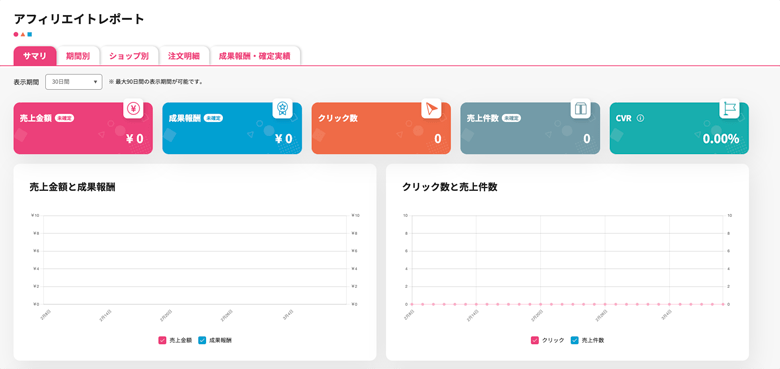Click the flag icon on CVR card
780x369 pixels.
click(729, 108)
